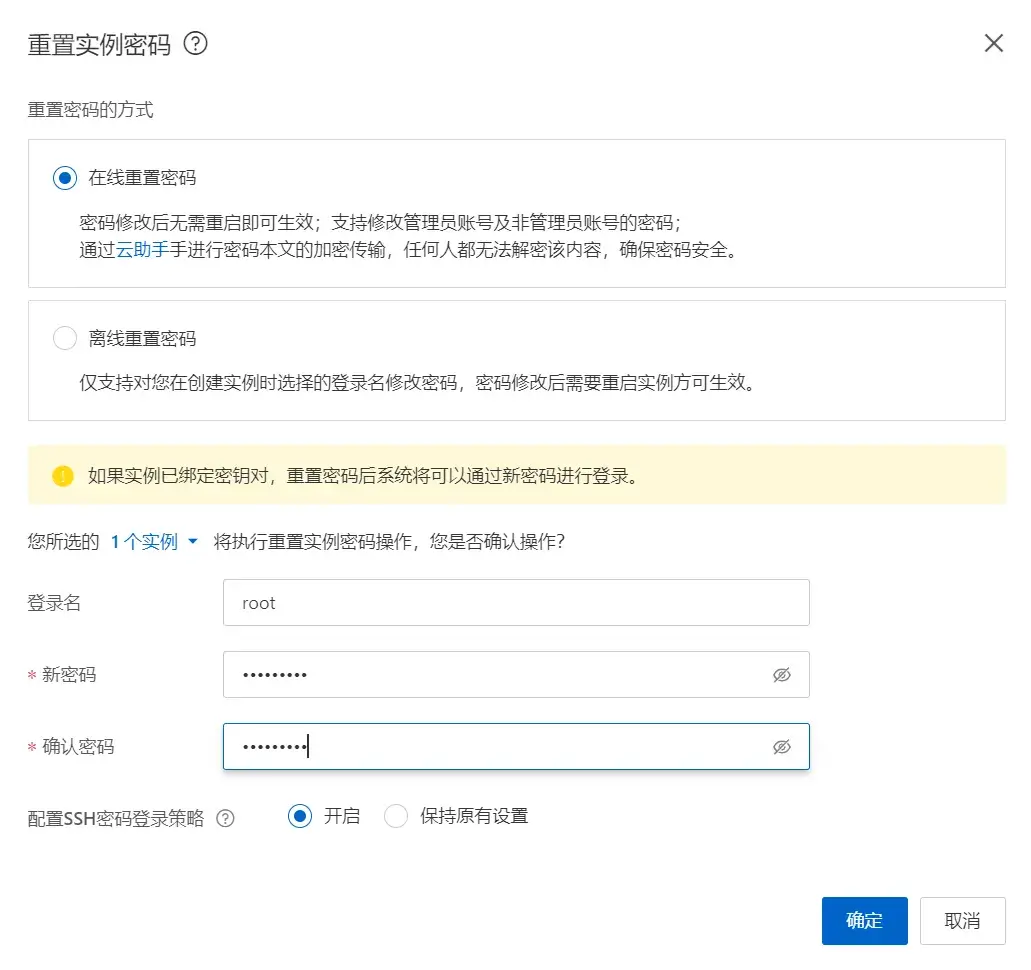The height and width of the screenshot is (970, 1031).
Task: Click the 确定 confirm button
Action: point(865,921)
